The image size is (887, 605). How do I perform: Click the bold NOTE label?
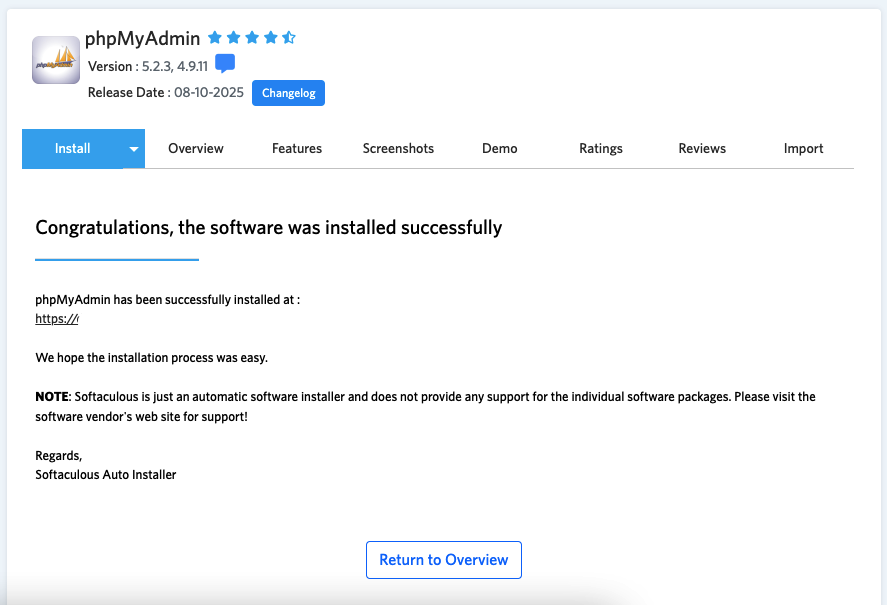[52, 397]
